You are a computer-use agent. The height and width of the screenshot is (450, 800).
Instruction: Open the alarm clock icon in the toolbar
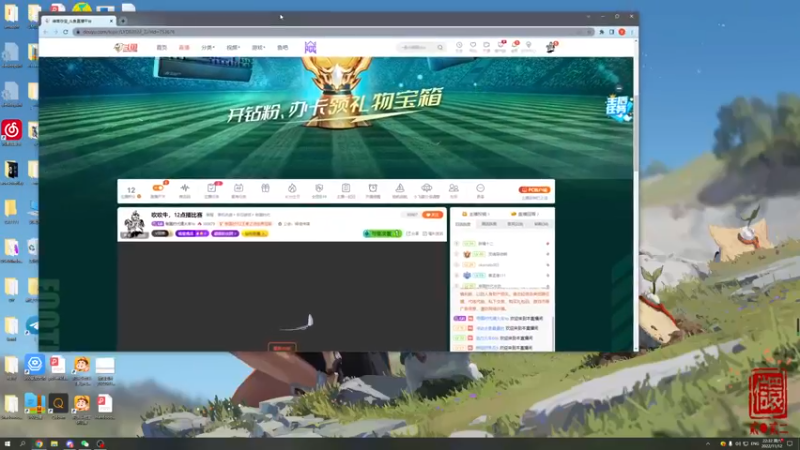coord(373,190)
